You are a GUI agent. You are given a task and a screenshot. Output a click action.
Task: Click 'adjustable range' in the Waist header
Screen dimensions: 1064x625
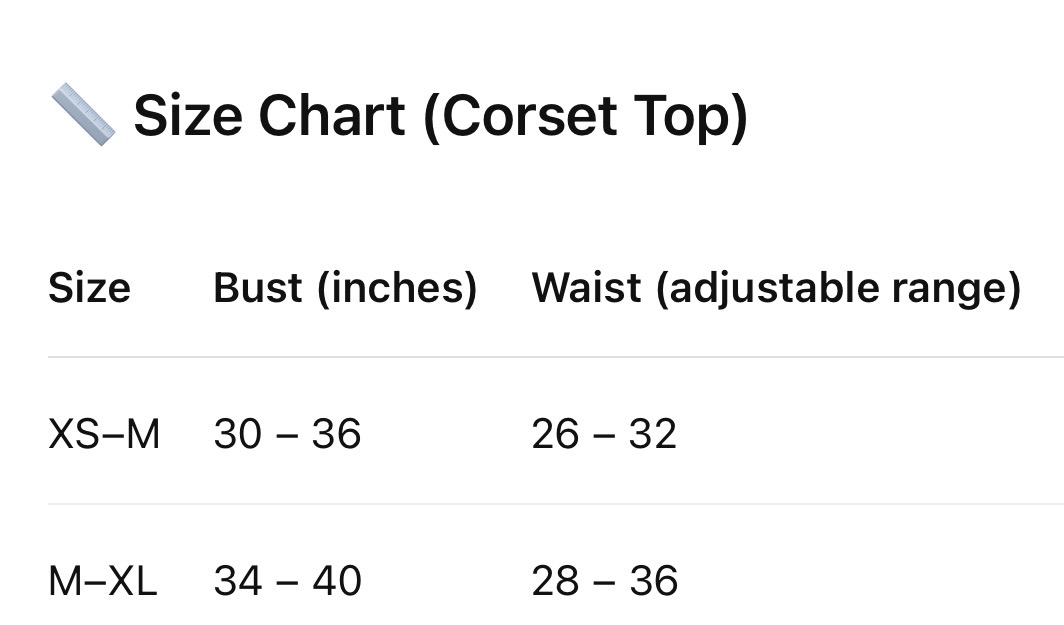[x=838, y=288]
